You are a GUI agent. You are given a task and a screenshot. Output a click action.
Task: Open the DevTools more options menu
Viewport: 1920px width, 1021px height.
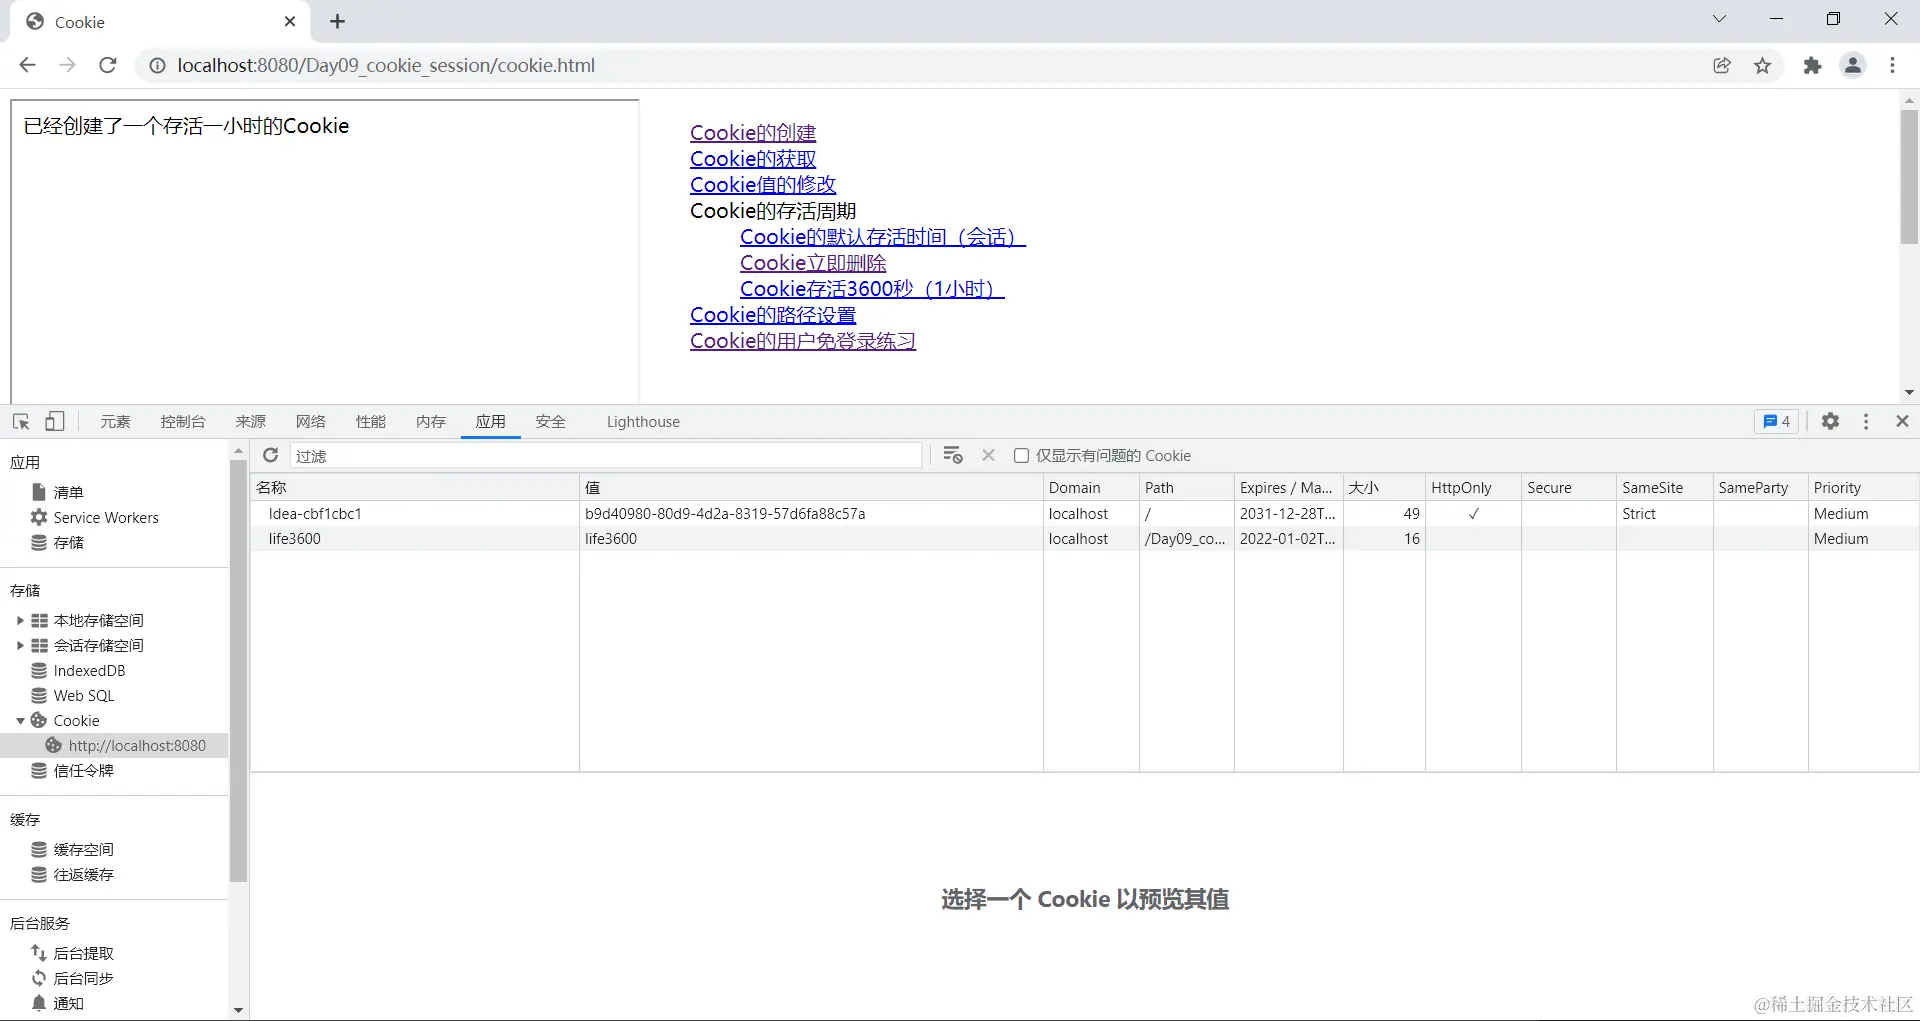point(1866,421)
